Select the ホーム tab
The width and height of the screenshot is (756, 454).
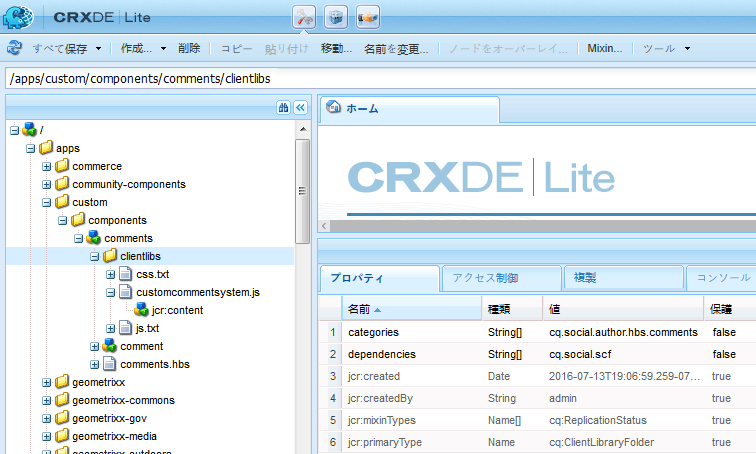pyautogui.click(x=410, y=109)
